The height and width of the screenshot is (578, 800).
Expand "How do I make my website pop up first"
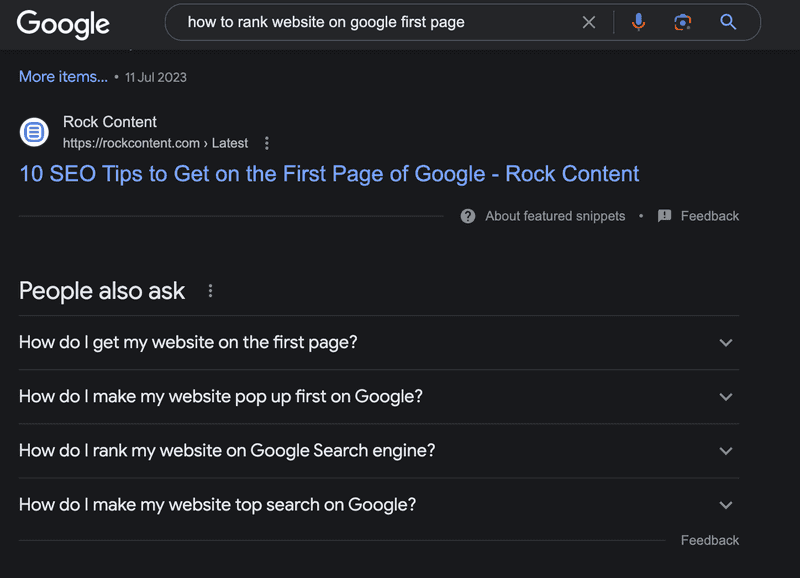tap(379, 397)
